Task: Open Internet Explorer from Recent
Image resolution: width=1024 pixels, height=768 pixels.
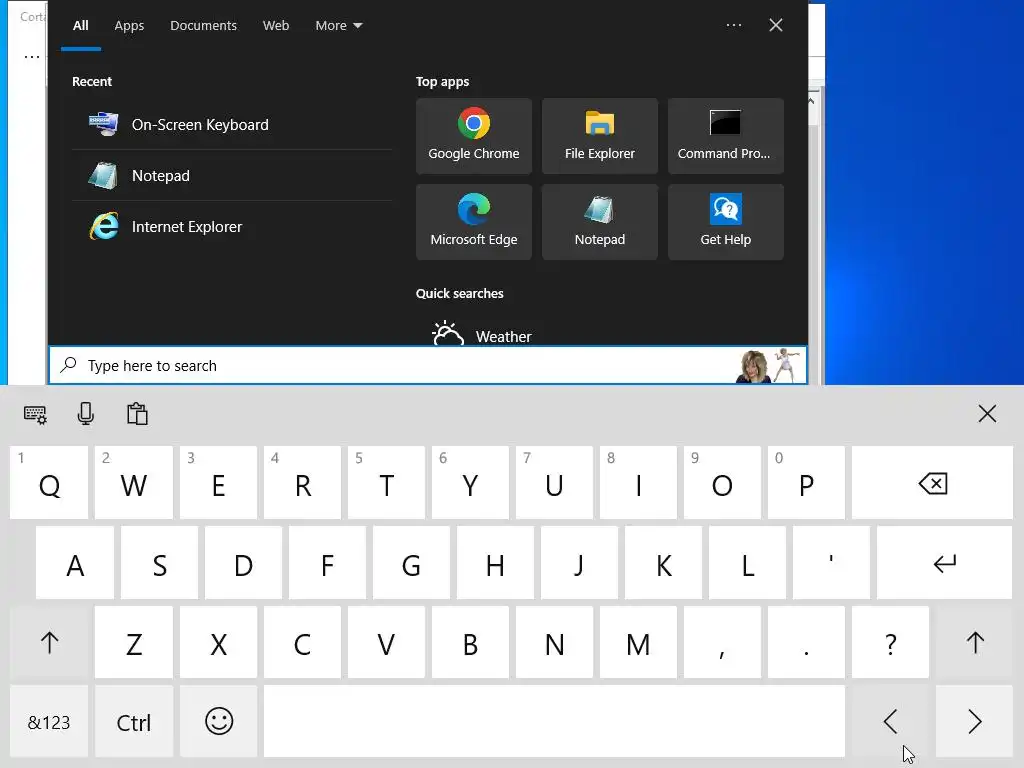Action: [232, 227]
